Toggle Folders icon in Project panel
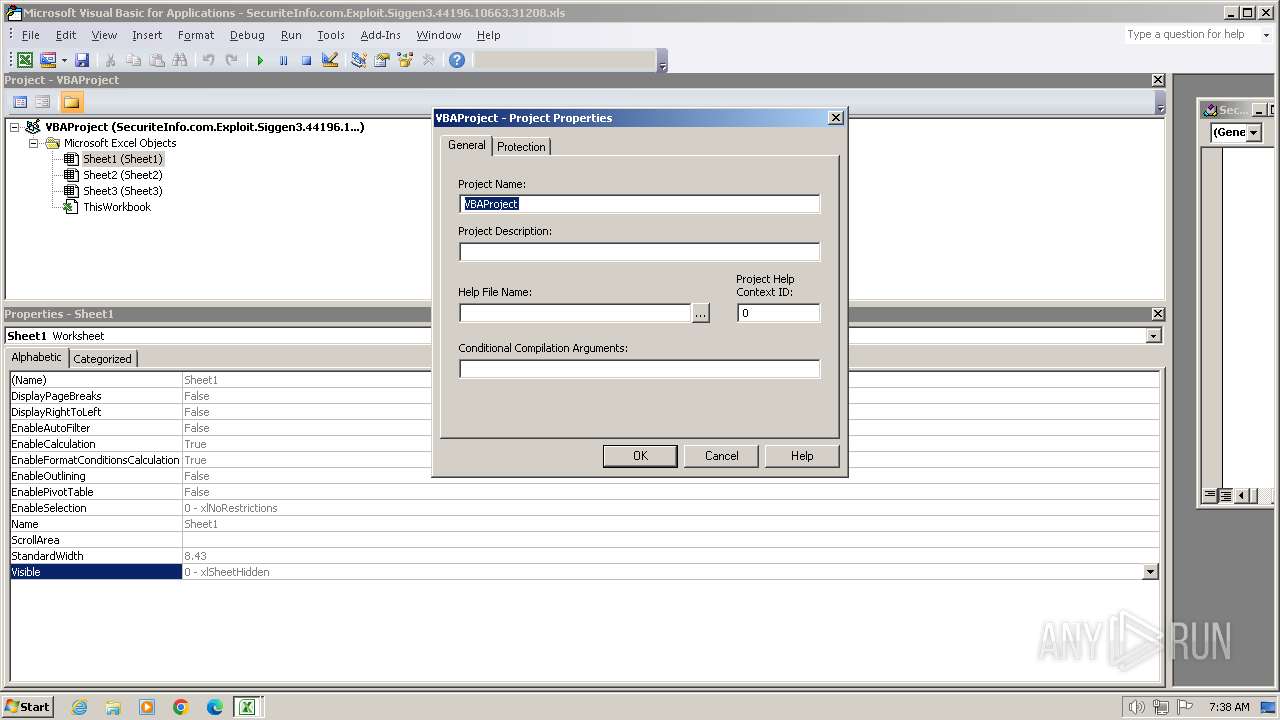 pyautogui.click(x=71, y=102)
